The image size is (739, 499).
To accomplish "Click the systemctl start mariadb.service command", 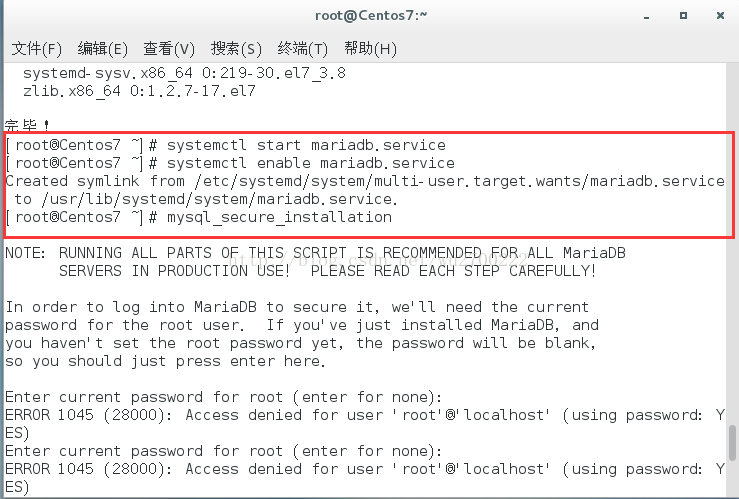I will (306, 145).
